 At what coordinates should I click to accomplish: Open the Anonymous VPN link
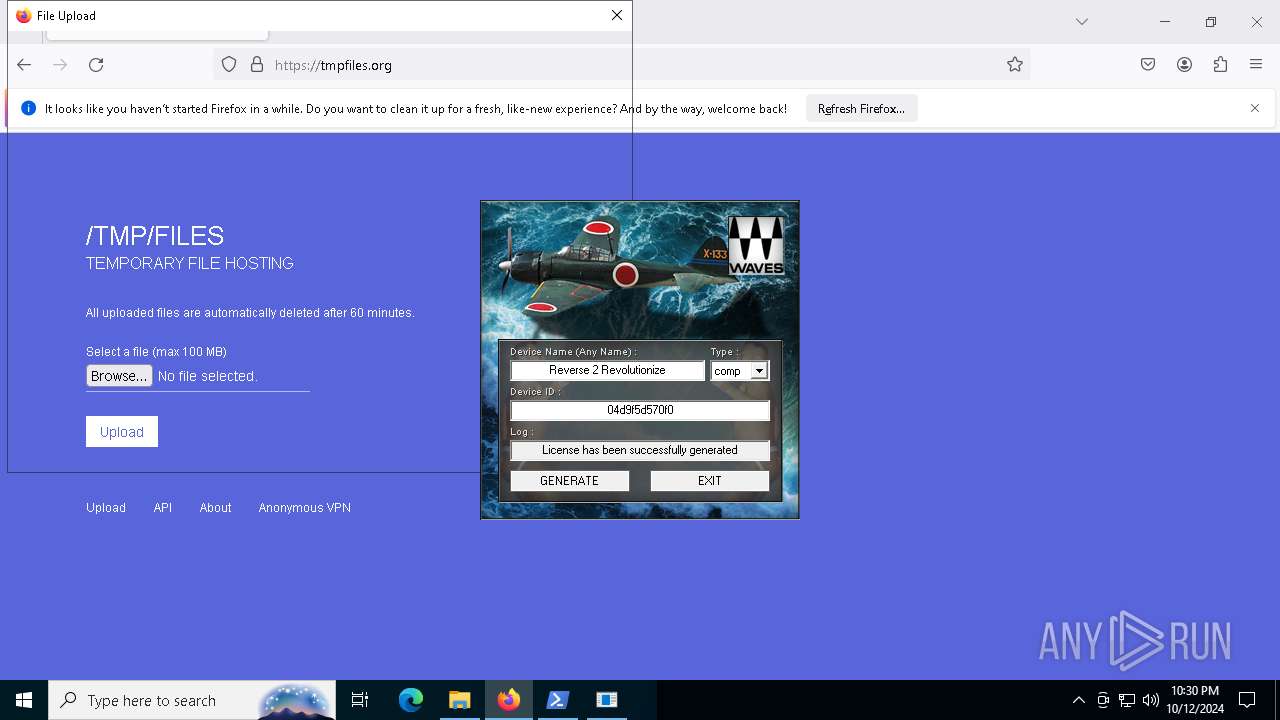(305, 508)
